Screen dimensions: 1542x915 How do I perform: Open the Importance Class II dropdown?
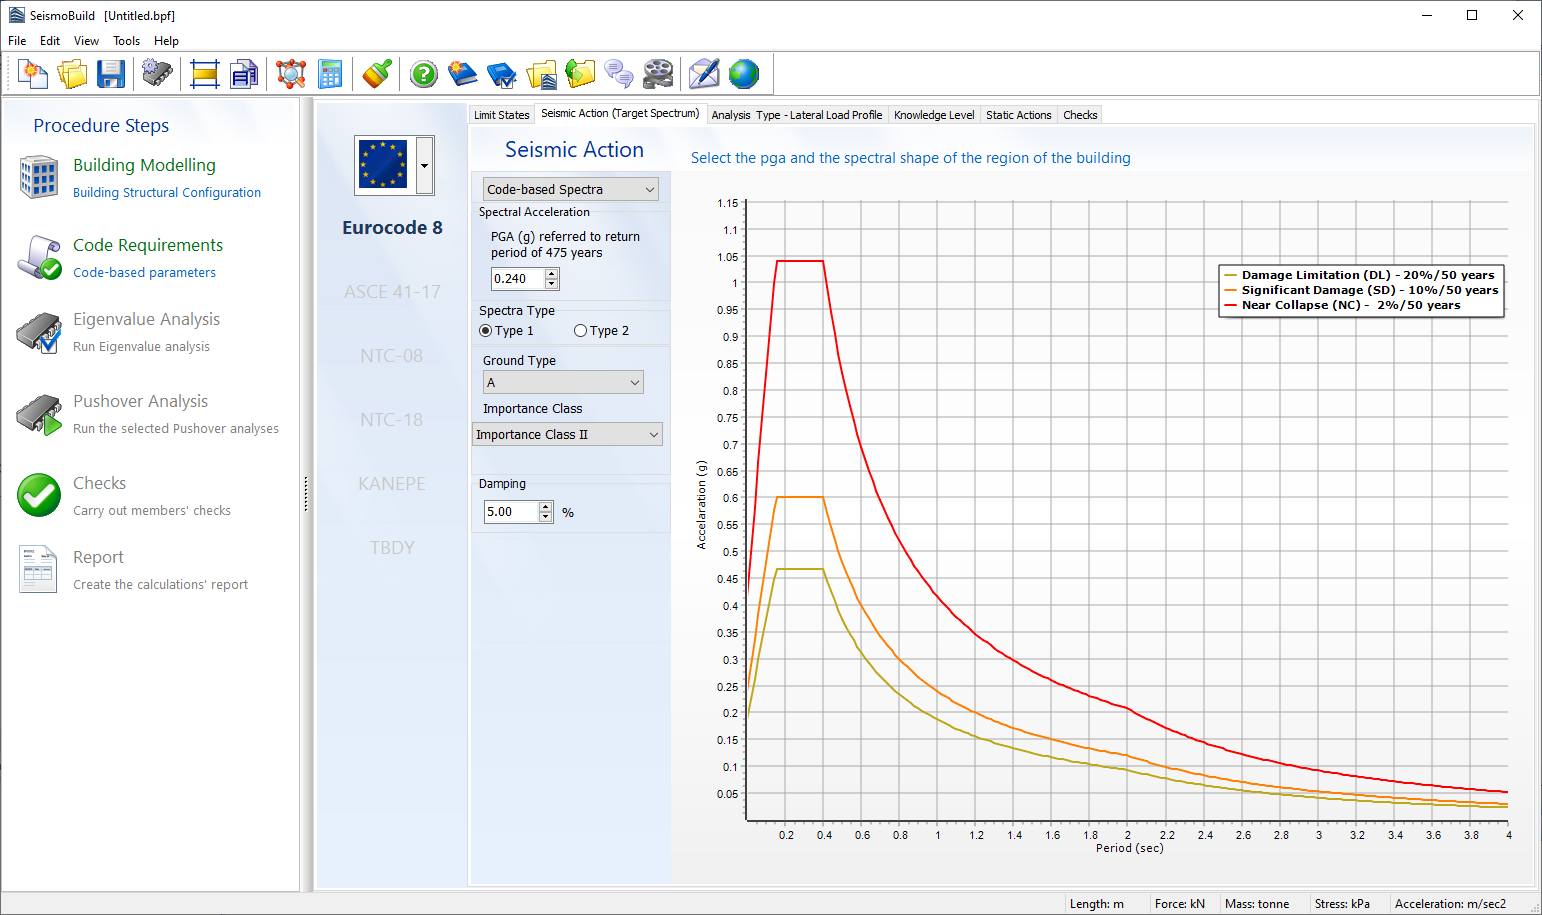click(x=567, y=435)
